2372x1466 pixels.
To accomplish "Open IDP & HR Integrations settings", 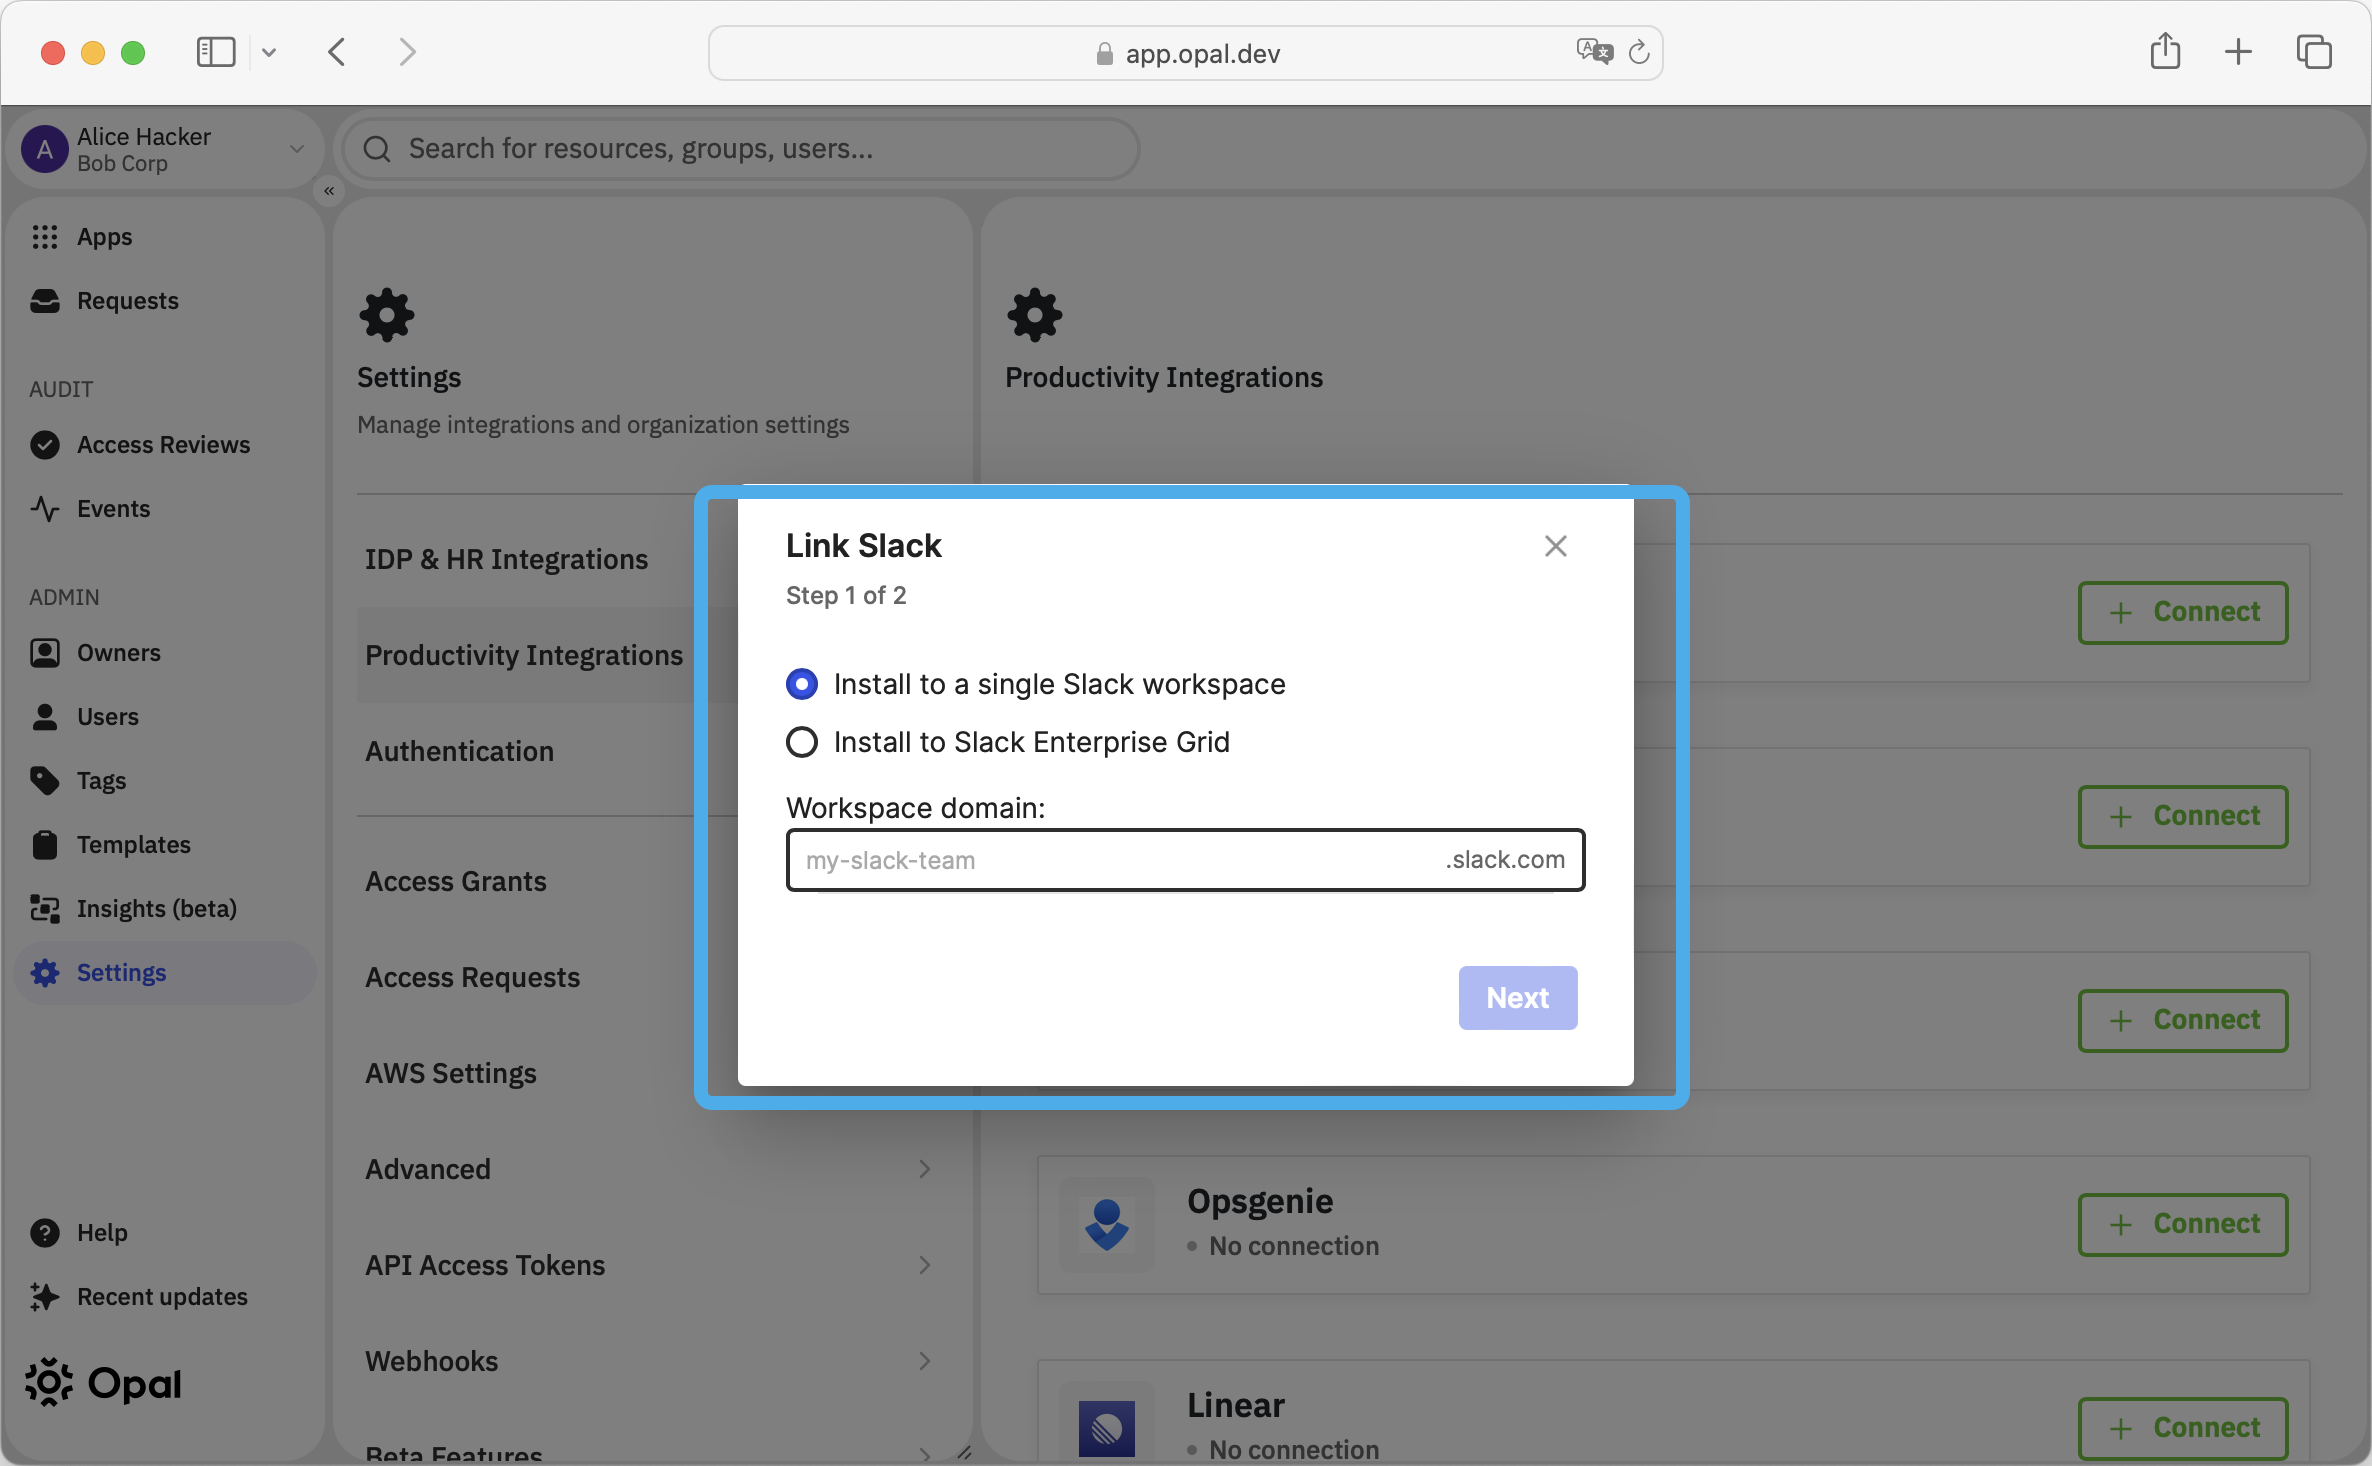I will [x=506, y=560].
